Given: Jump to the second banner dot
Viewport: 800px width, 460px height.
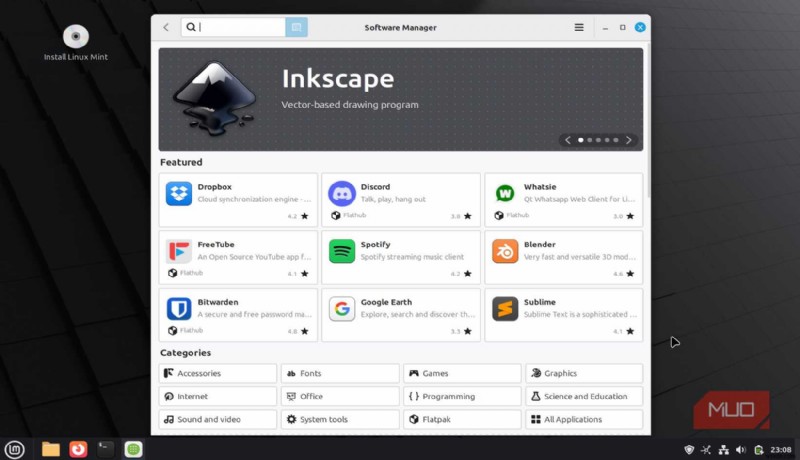Looking at the screenshot, I should coord(590,140).
